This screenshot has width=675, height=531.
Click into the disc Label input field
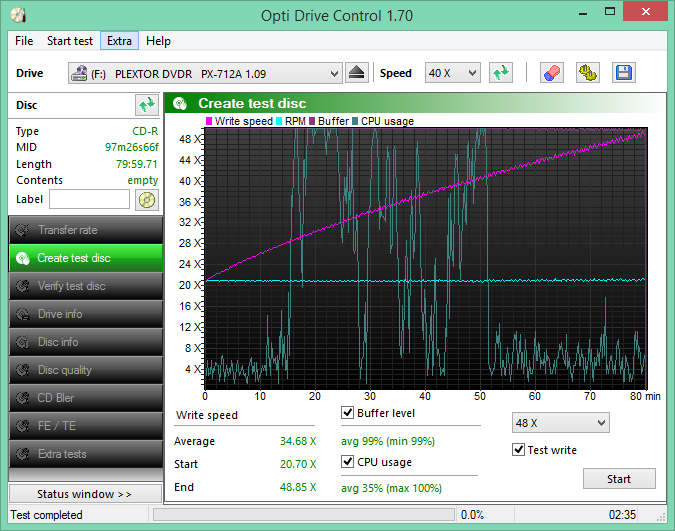click(x=89, y=200)
